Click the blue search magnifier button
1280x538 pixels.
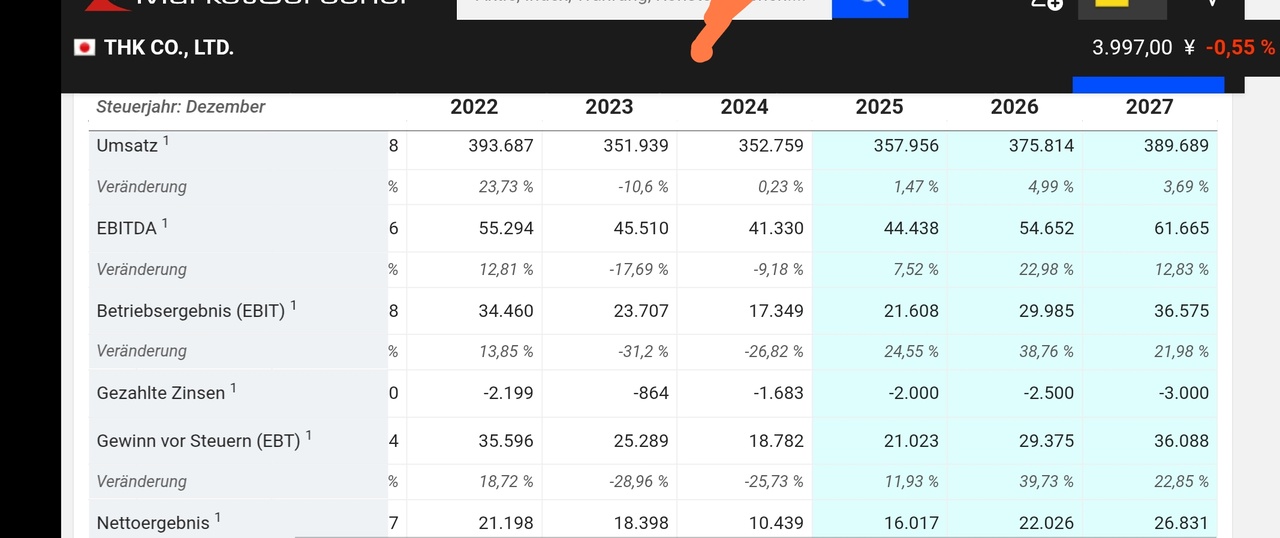870,8
